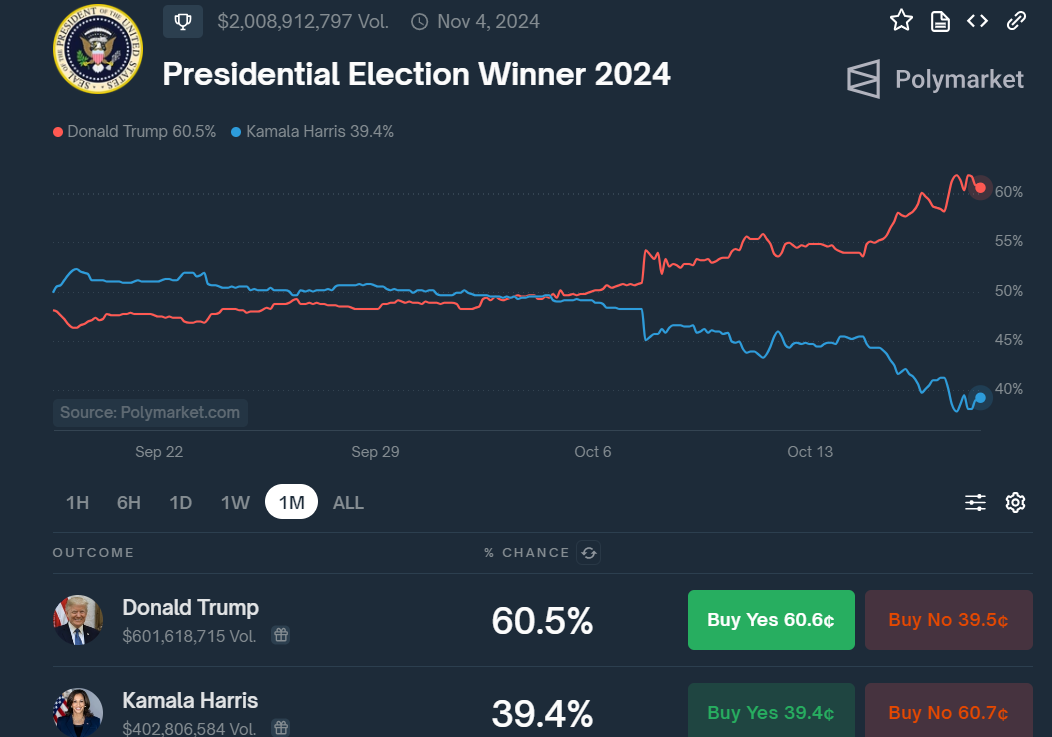The image size is (1052, 737).
Task: Open chart settings gear icon
Action: click(x=1015, y=502)
